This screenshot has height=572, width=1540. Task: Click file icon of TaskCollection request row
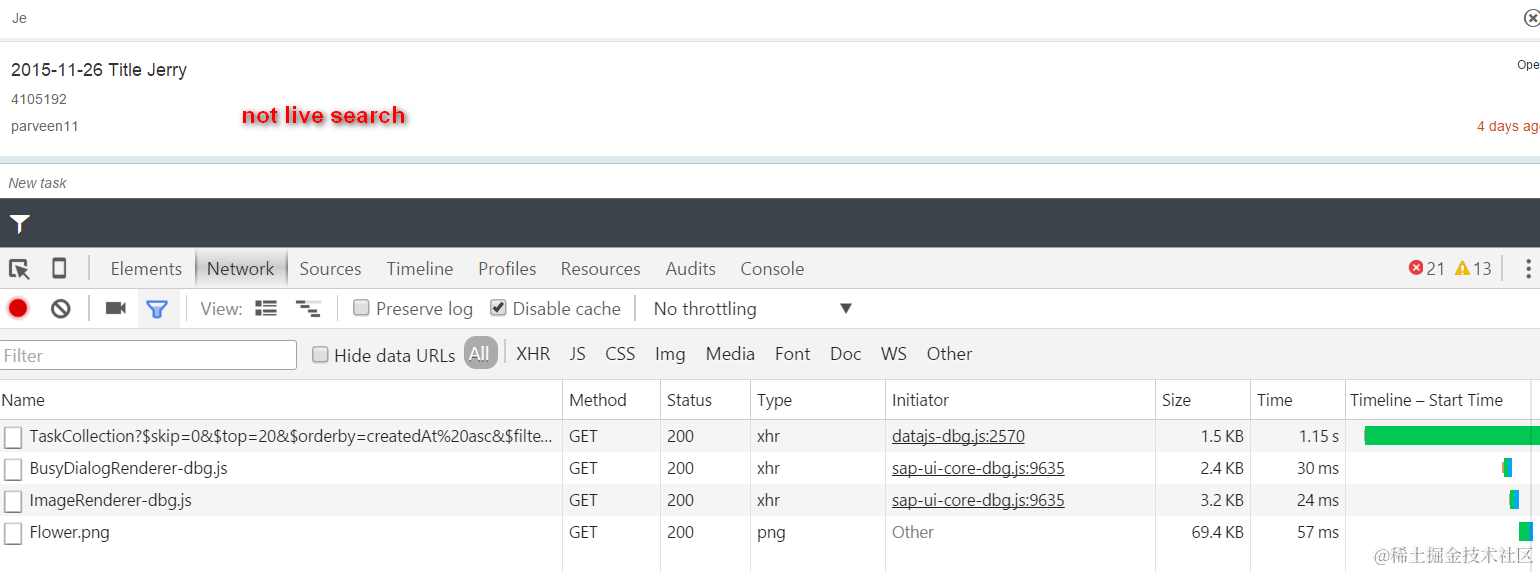coord(13,437)
